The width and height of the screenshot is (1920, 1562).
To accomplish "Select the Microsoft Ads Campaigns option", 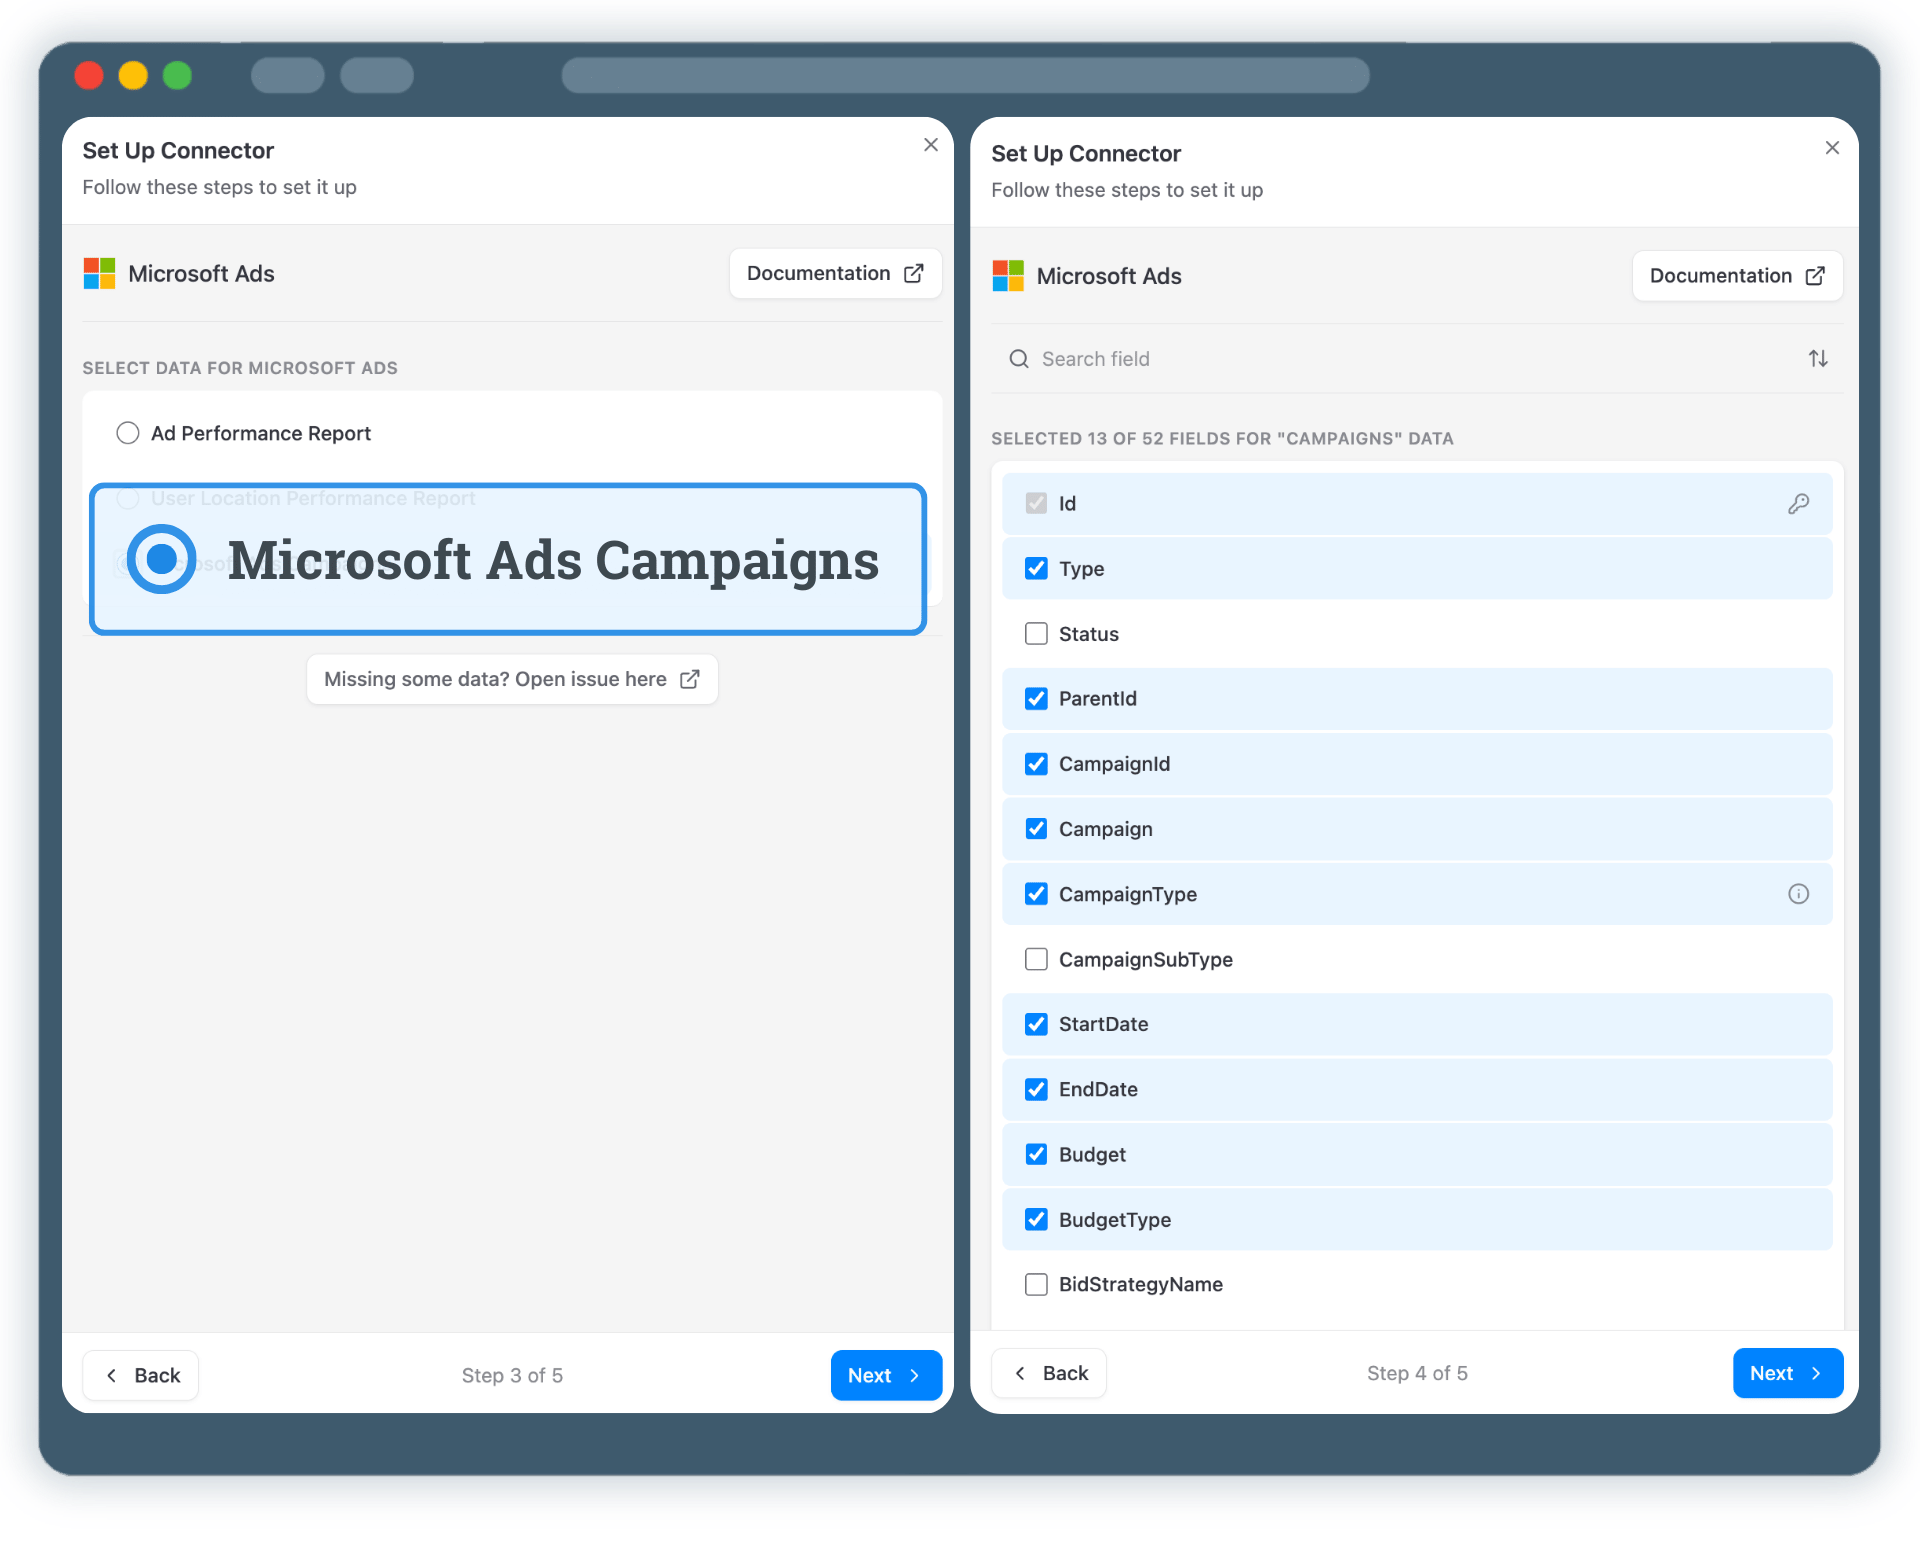I will point(161,559).
